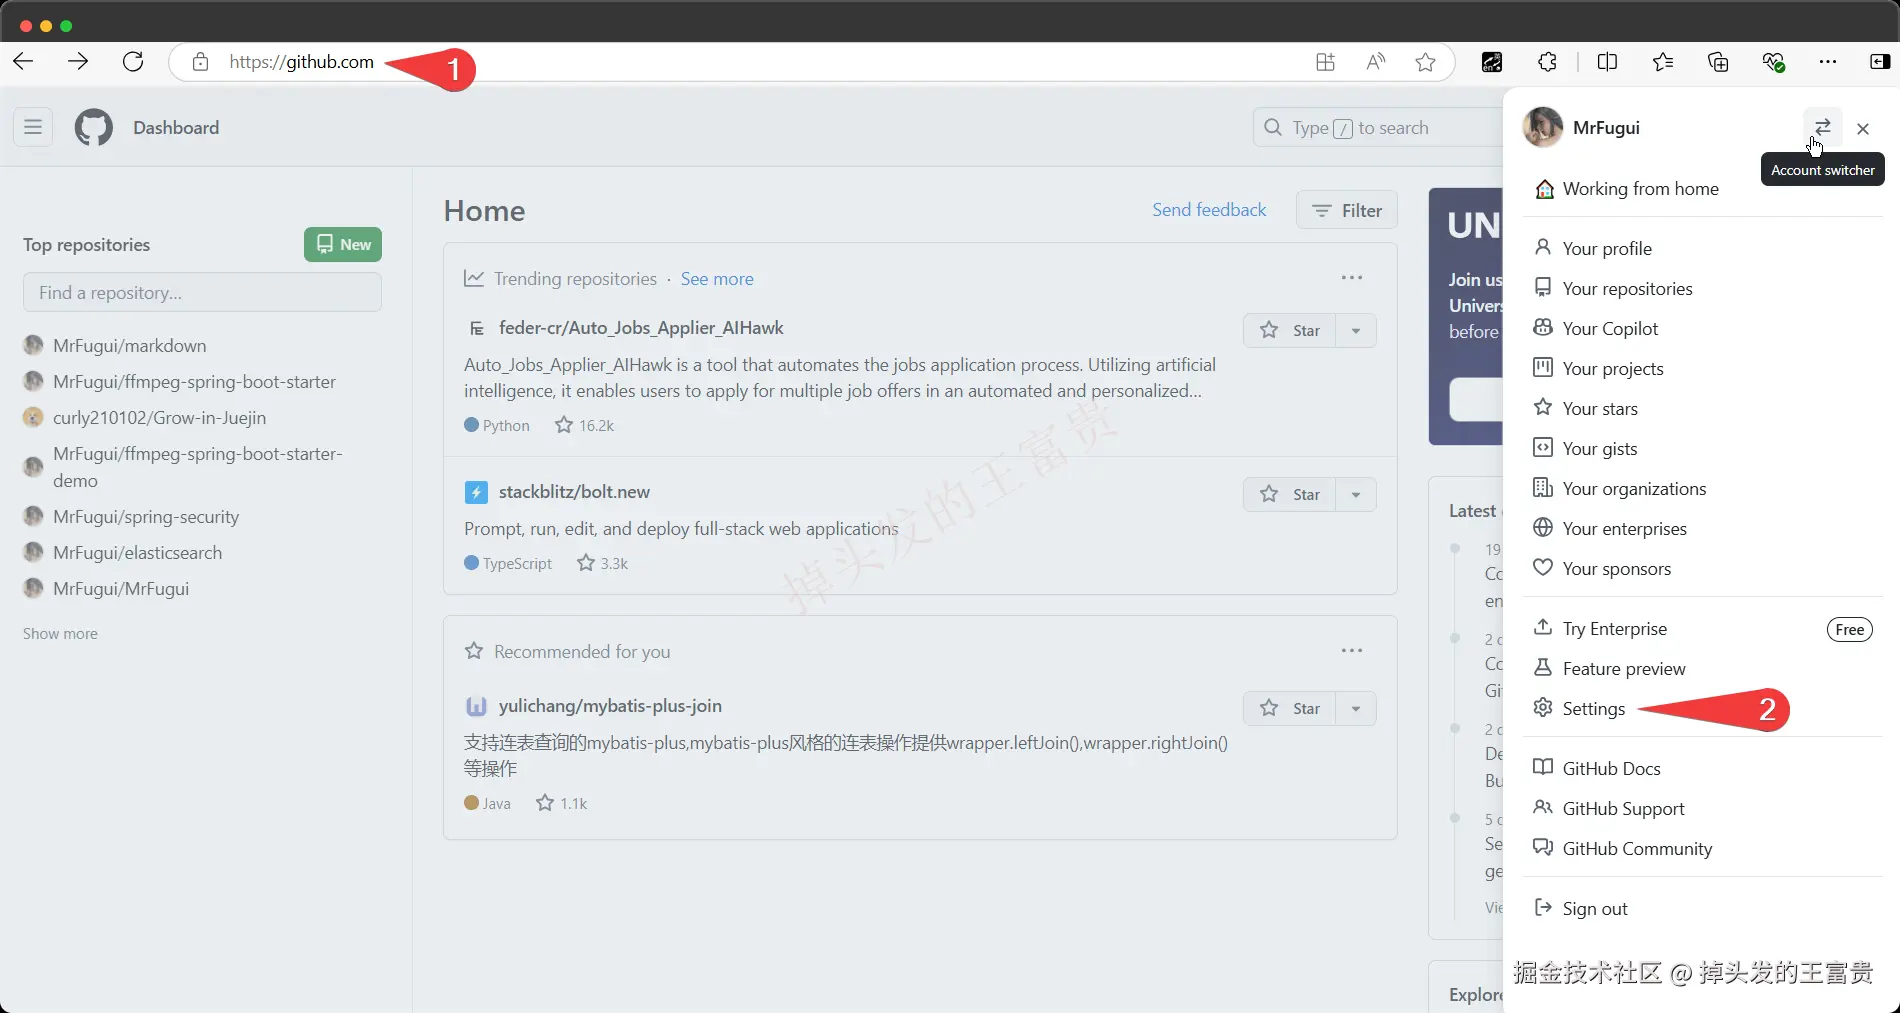Open See more trending repositories
Viewport: 1900px width, 1013px height.
(717, 279)
